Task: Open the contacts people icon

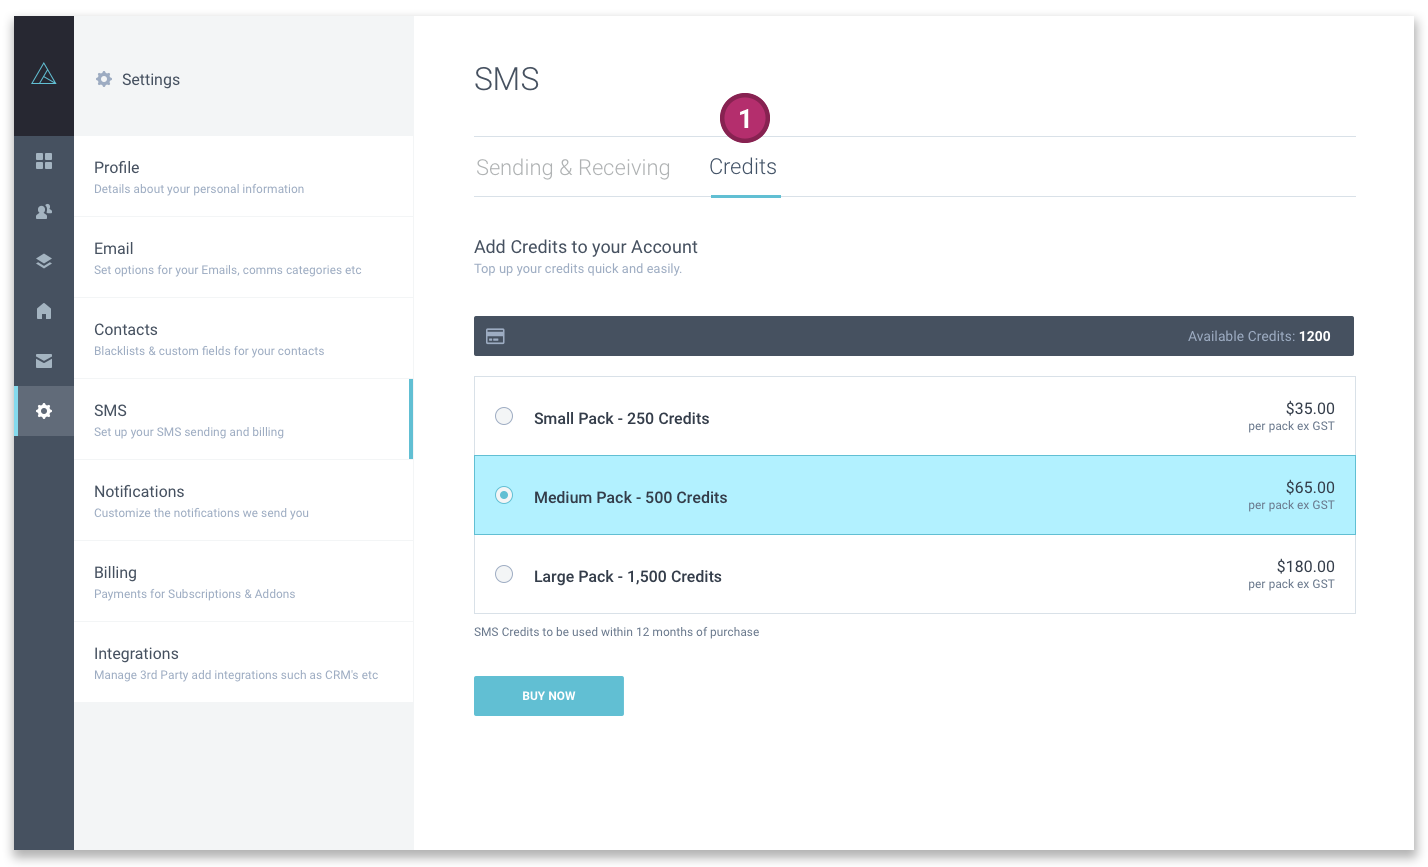Action: (44, 211)
